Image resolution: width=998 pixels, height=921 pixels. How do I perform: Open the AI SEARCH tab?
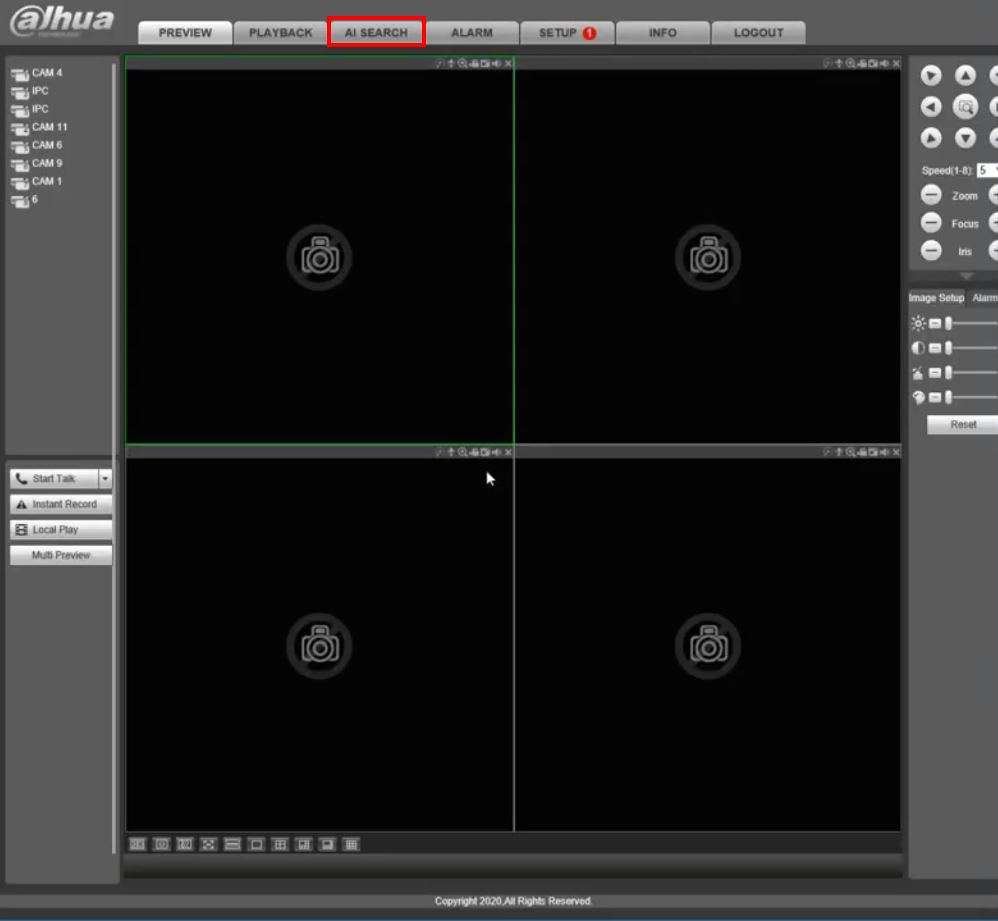tap(376, 32)
